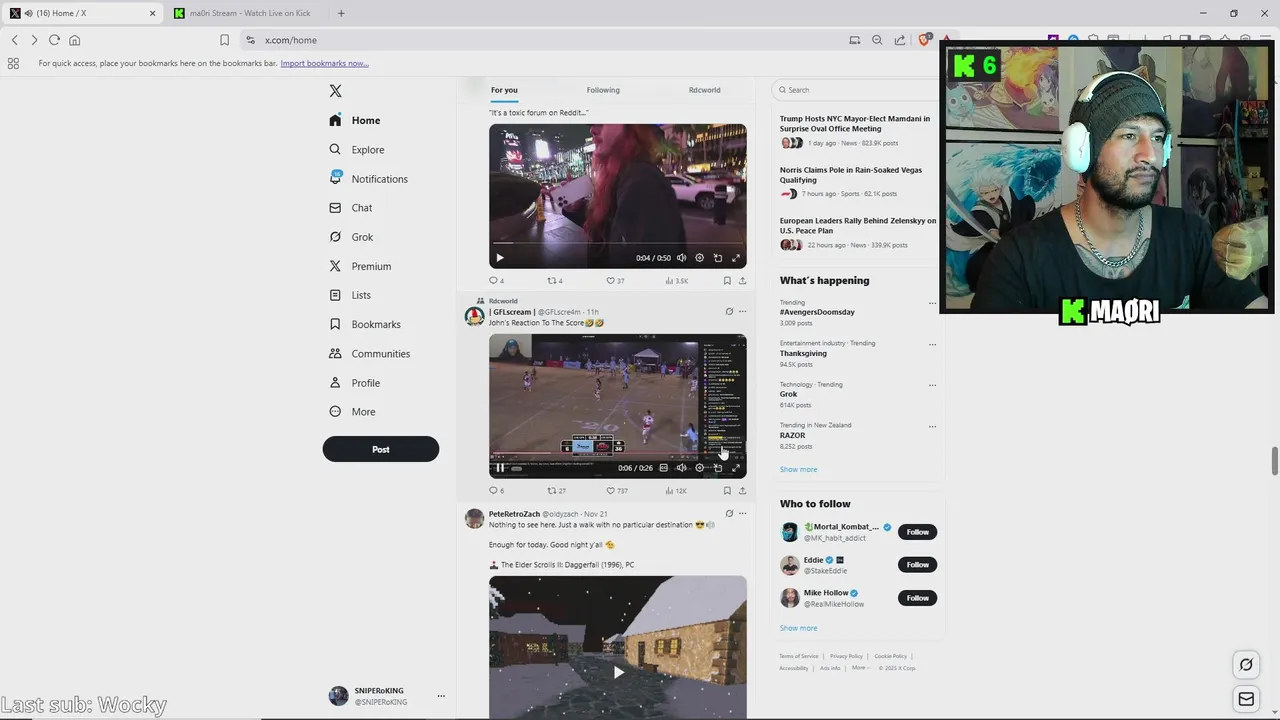1280x720 pixels.
Task: Enter fullscreen on GFLscream video
Action: [736, 468]
